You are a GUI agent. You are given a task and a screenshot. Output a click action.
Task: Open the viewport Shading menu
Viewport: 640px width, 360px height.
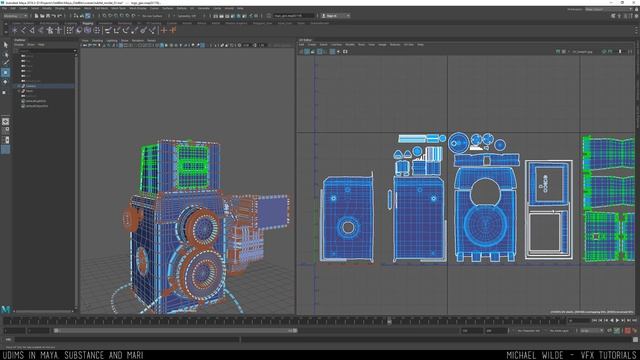[x=97, y=40]
